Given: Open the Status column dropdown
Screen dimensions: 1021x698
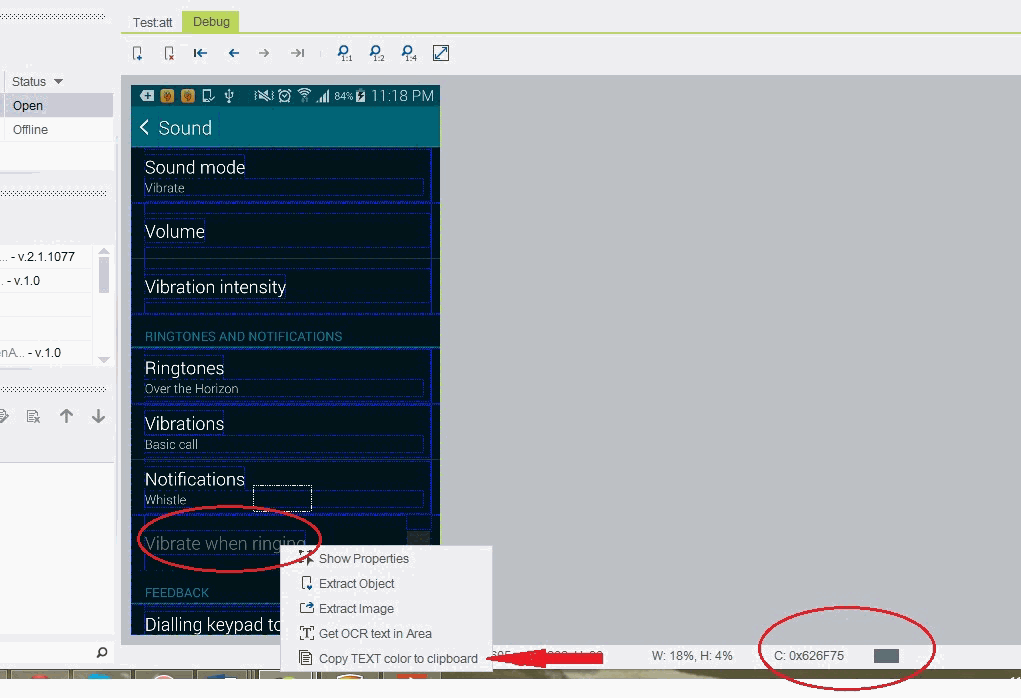Looking at the screenshot, I should tap(58, 81).
